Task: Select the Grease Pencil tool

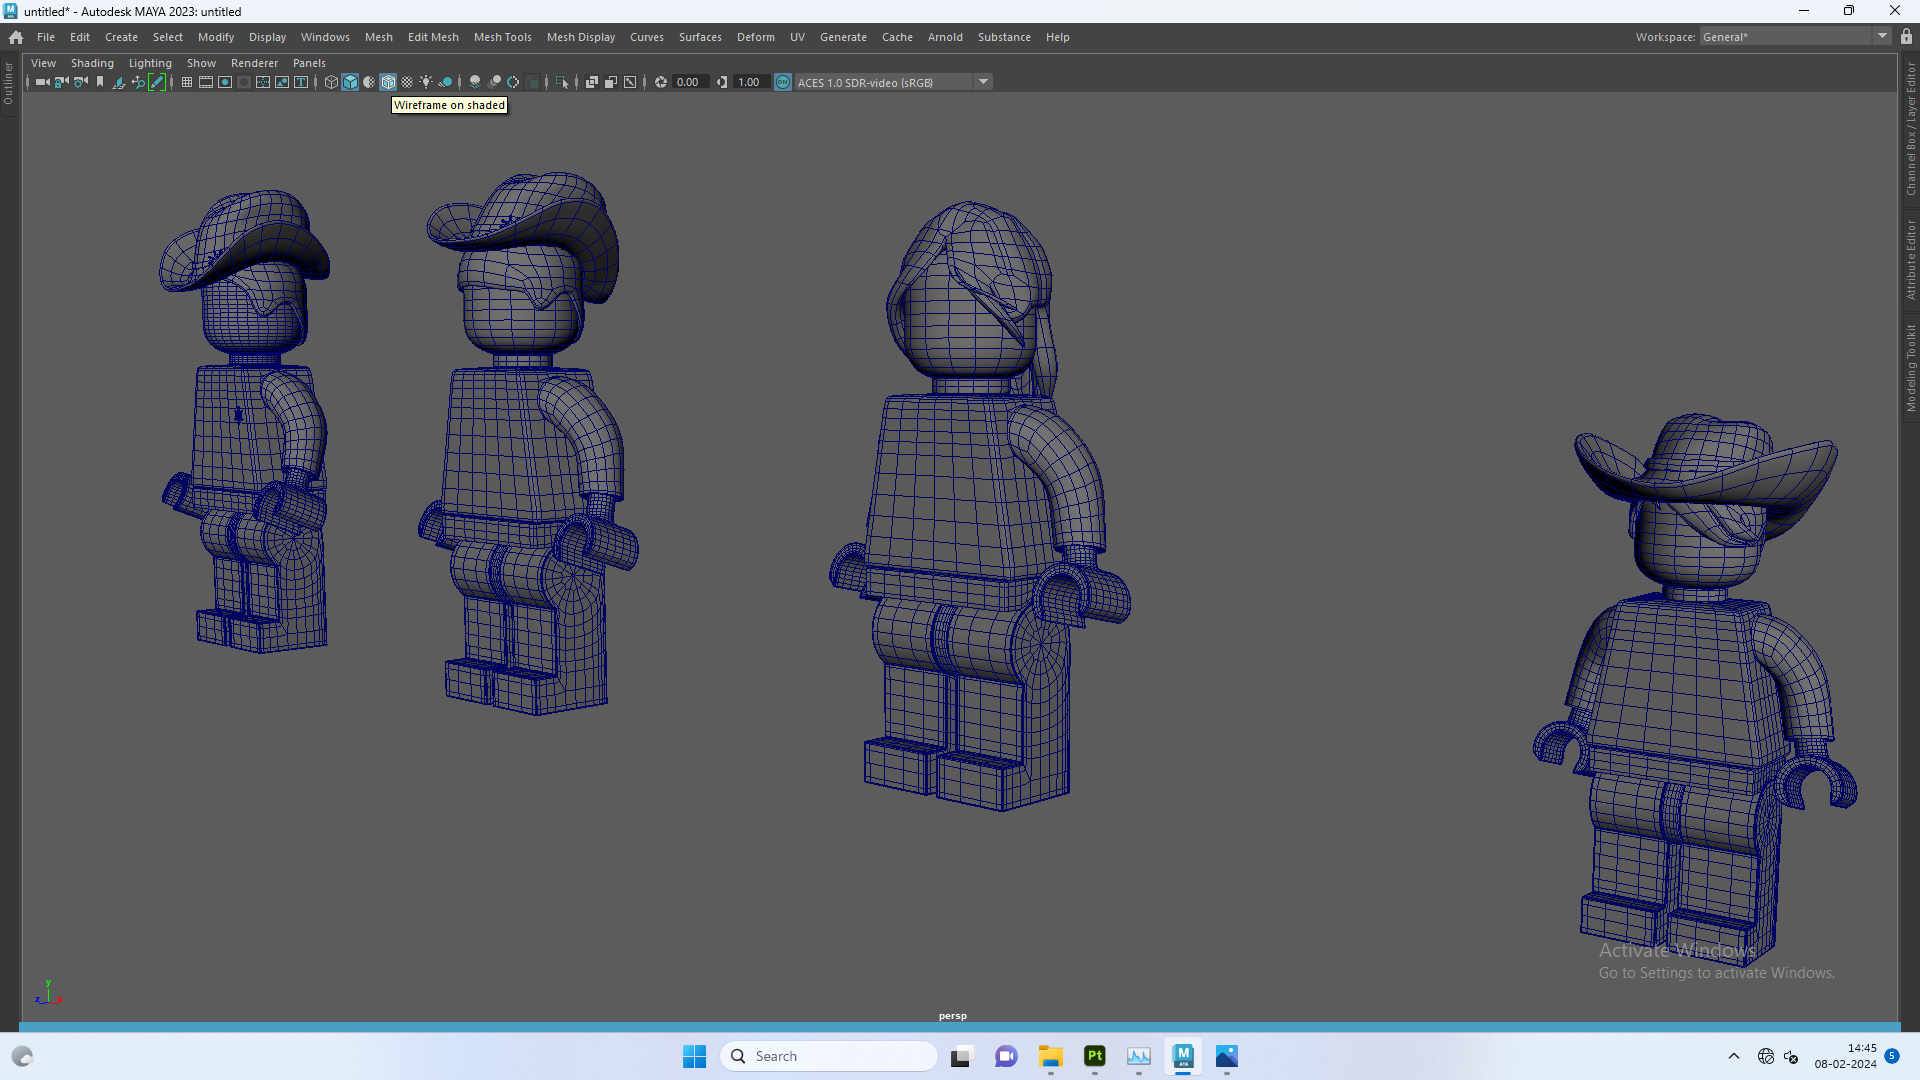Action: click(x=157, y=82)
